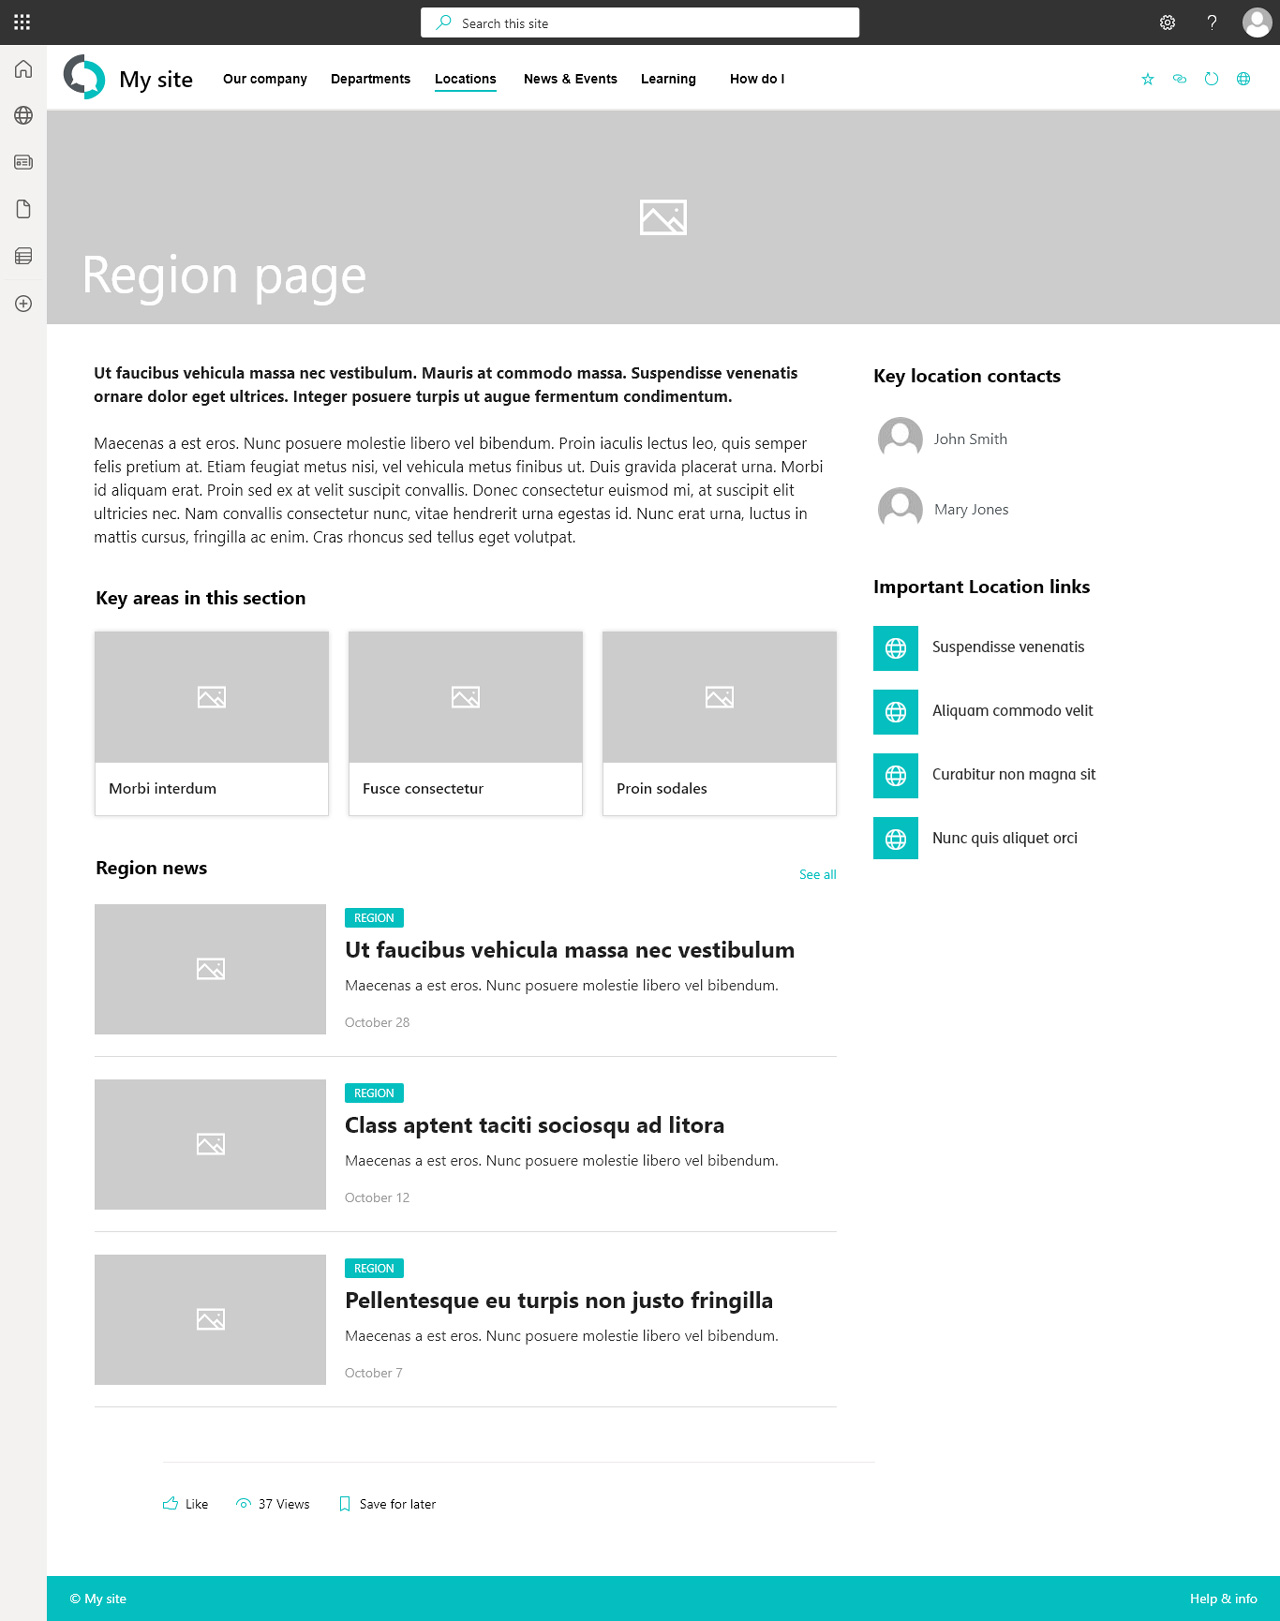1280x1621 pixels.
Task: Click See all in Region news
Action: (817, 874)
